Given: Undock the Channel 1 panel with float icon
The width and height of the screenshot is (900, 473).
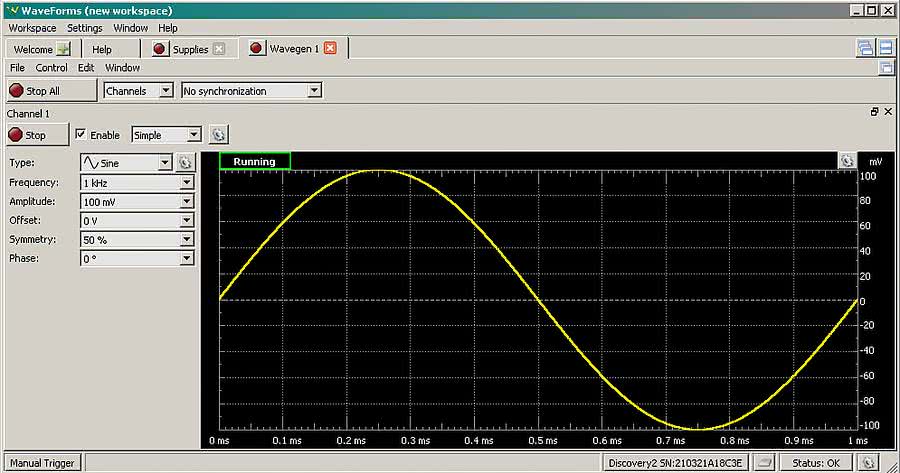Looking at the screenshot, I should pos(874,113).
